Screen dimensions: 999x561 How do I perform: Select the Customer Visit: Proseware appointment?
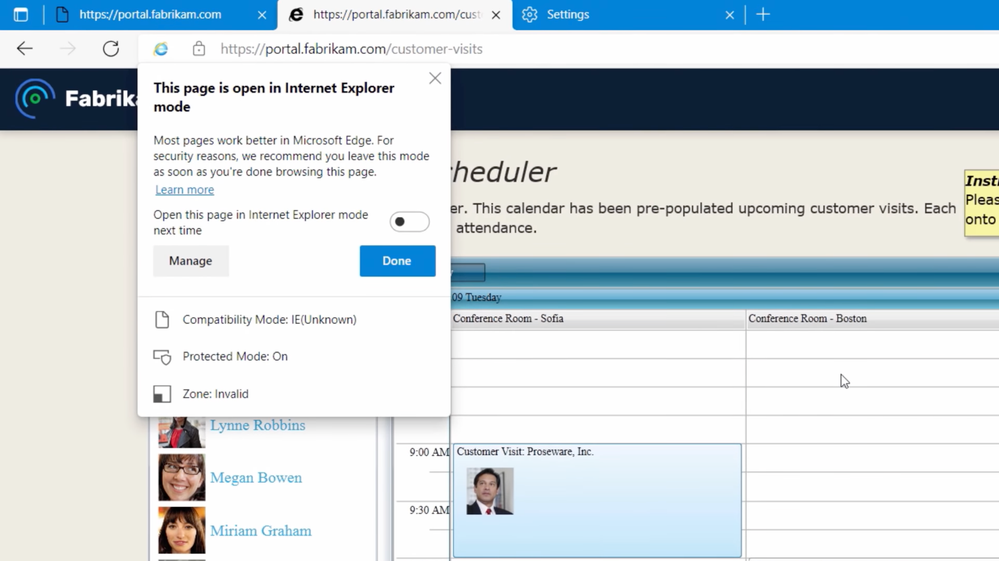pyautogui.click(x=597, y=501)
